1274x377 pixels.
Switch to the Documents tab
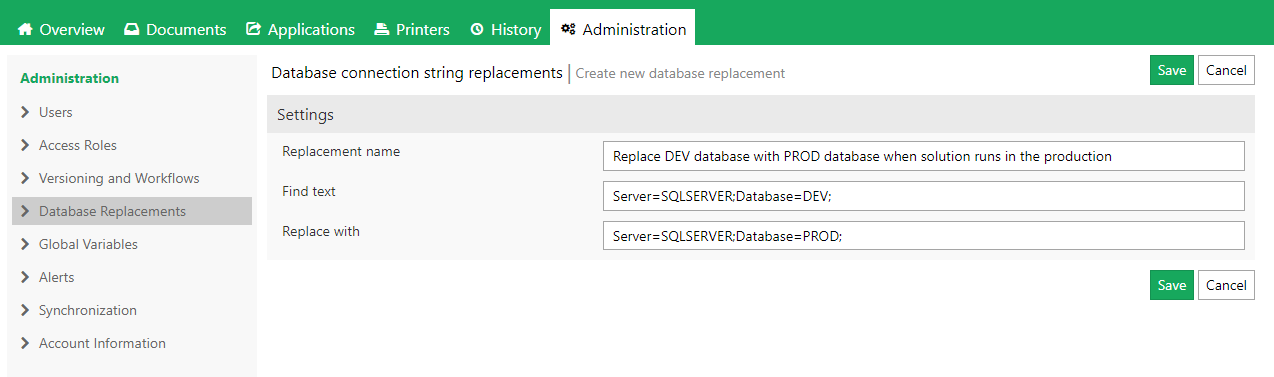click(x=175, y=29)
